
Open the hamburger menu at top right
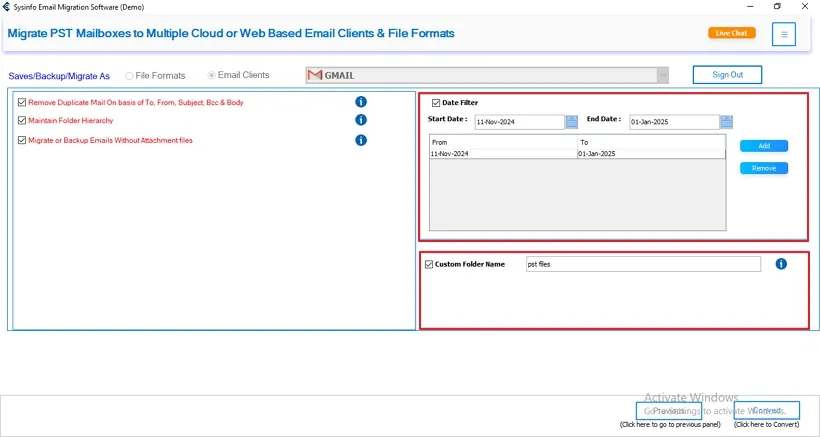(784, 34)
